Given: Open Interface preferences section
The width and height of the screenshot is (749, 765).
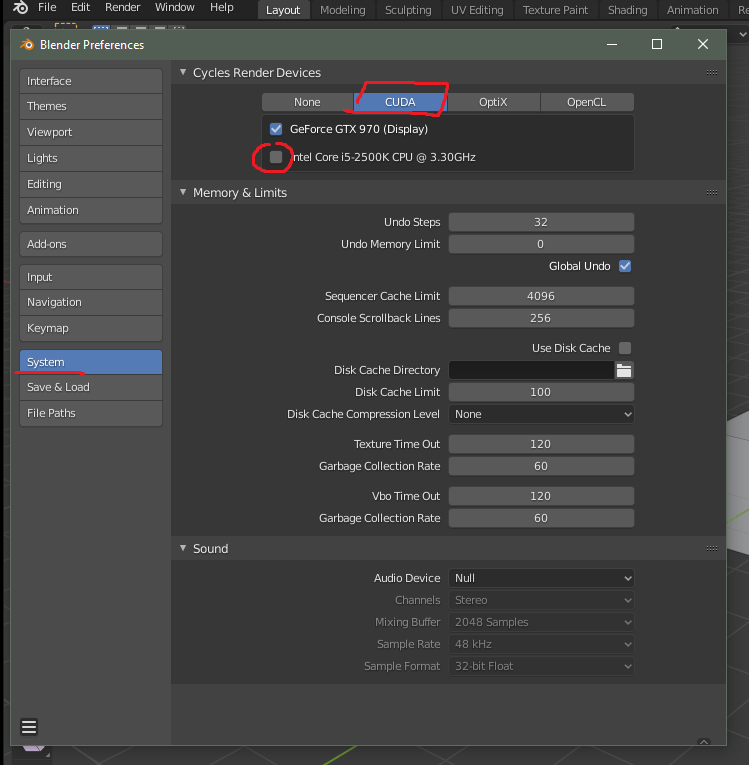Looking at the screenshot, I should (91, 81).
